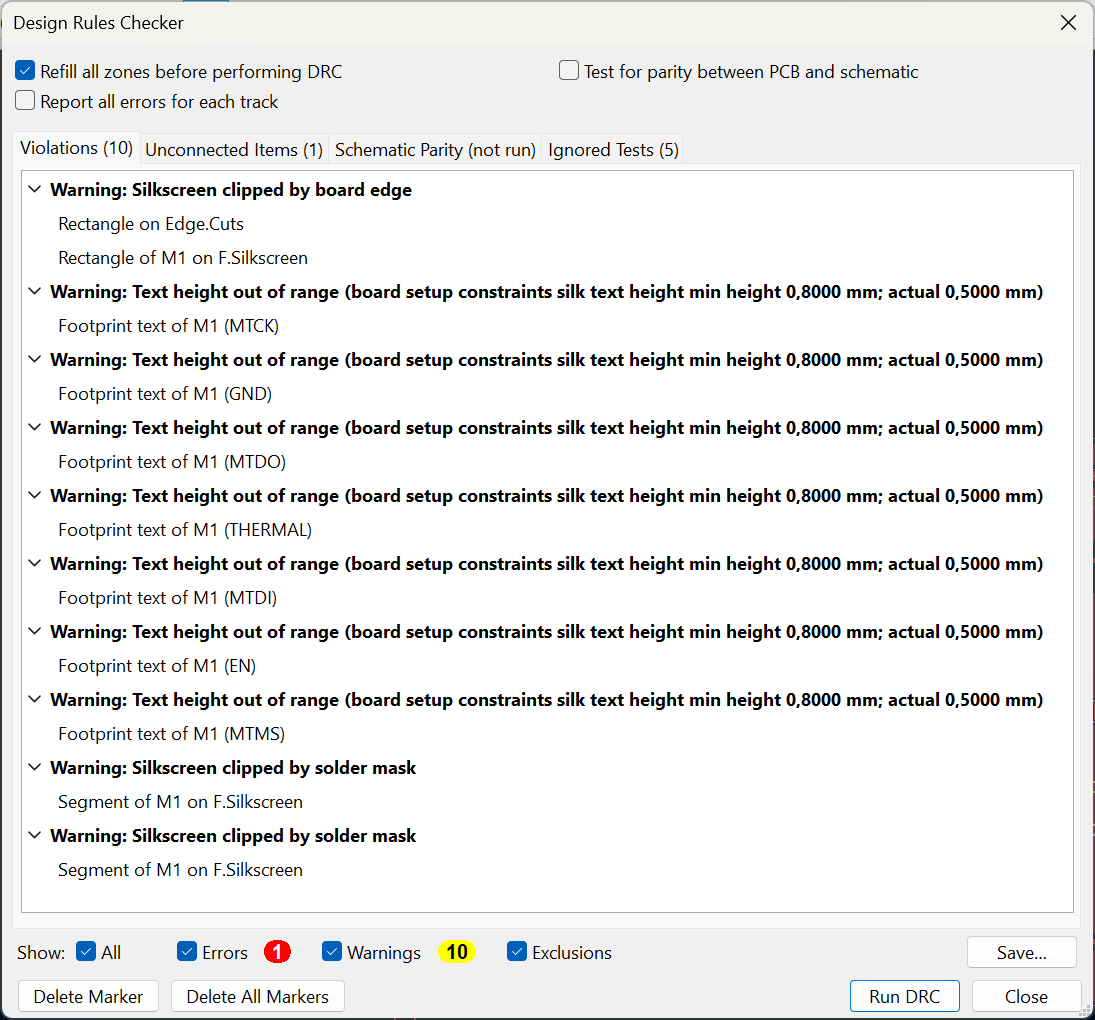
Task: Collapse the text height warning above MTCK
Action: tap(36, 292)
